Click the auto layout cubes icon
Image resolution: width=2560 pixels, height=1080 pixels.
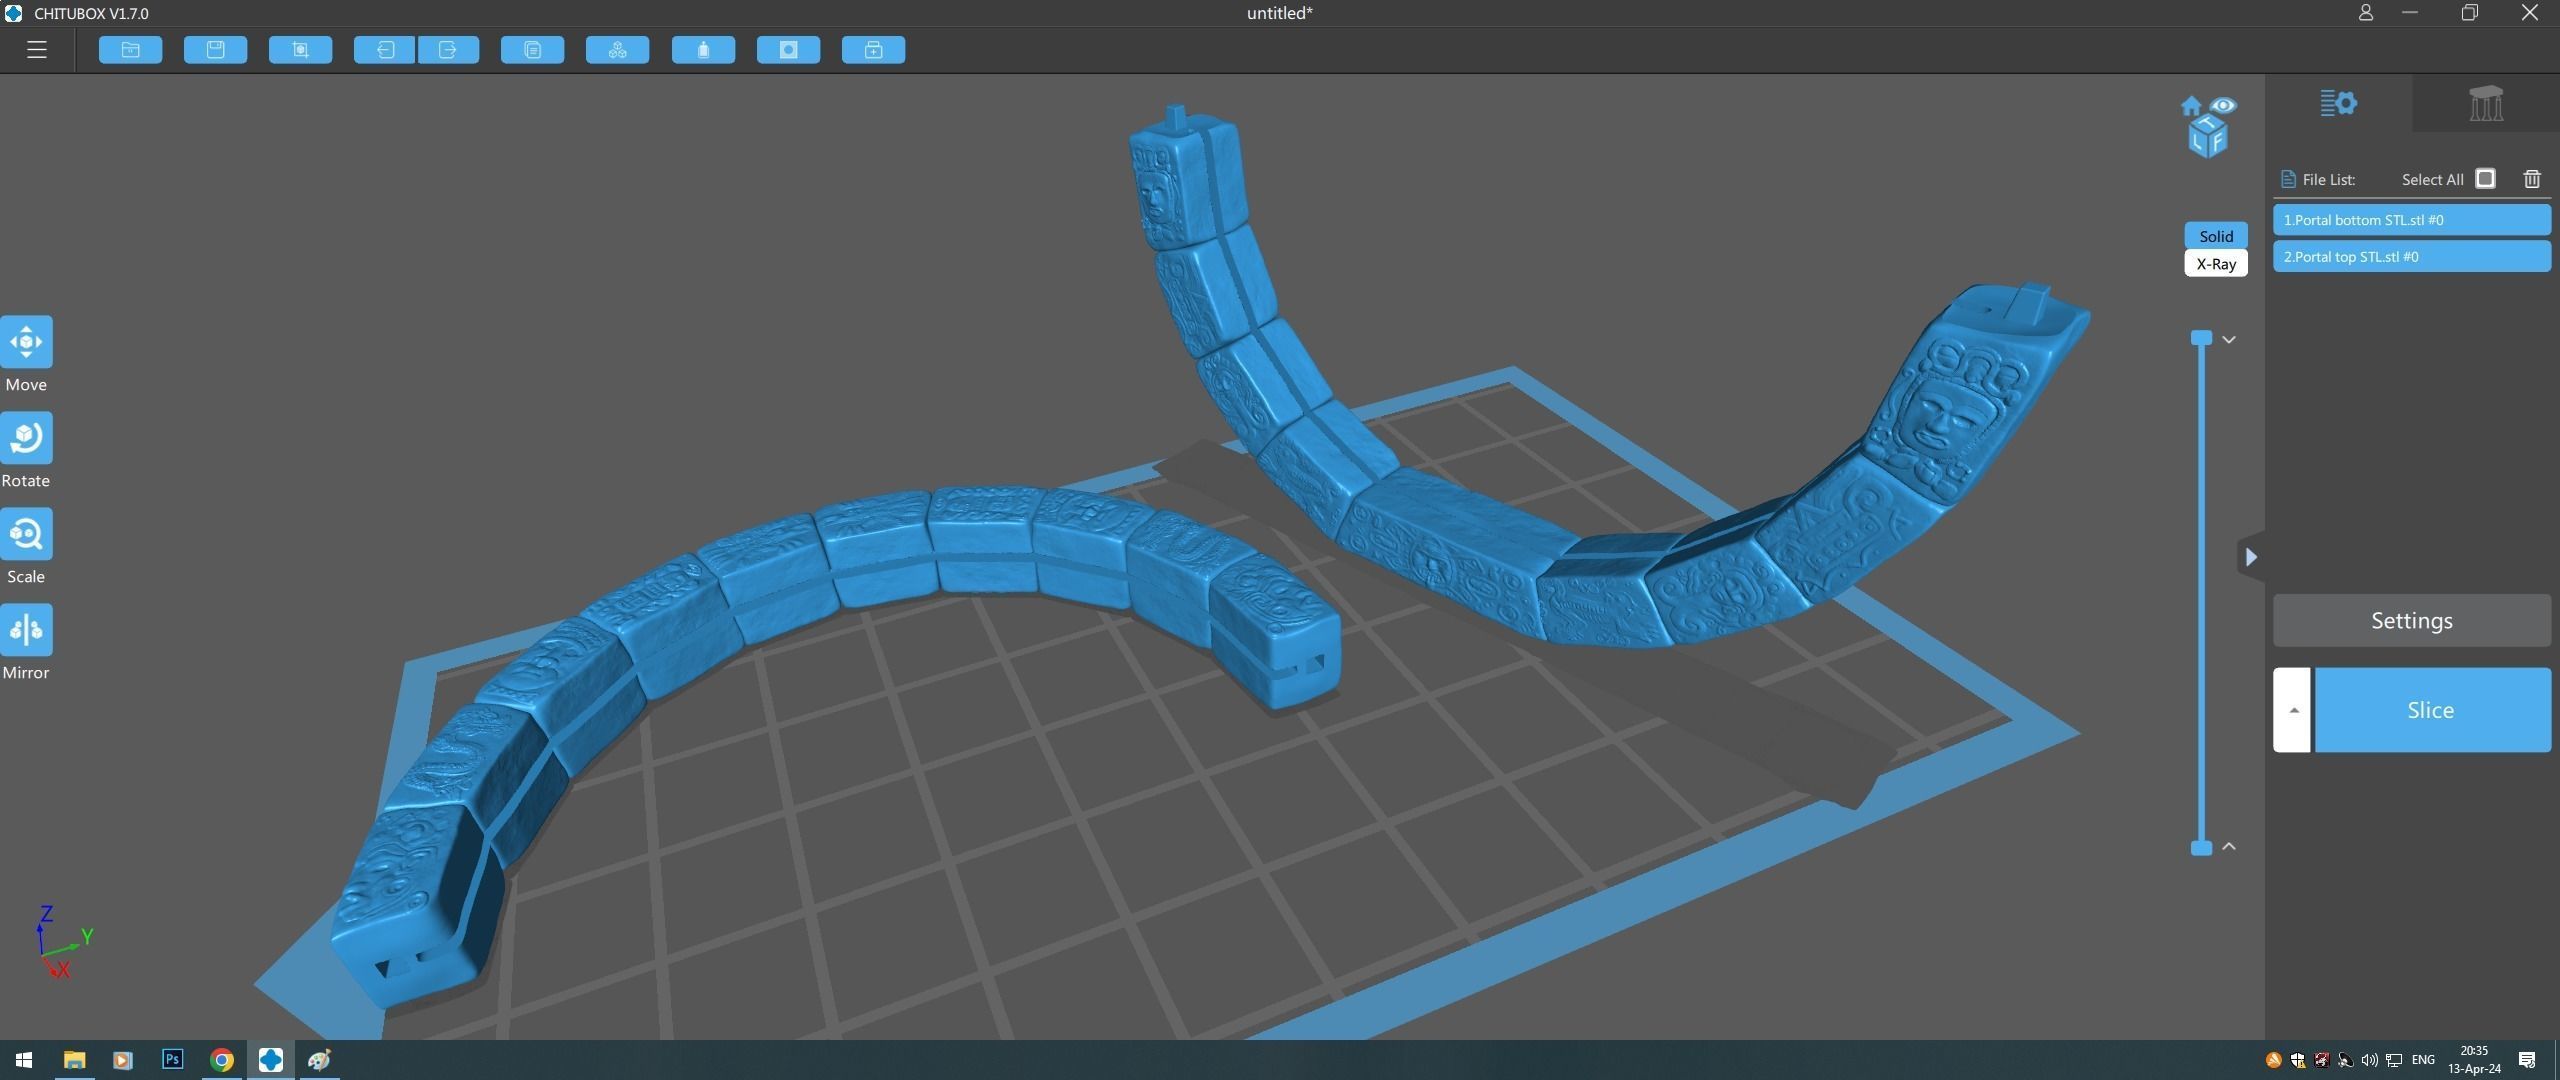(x=617, y=50)
